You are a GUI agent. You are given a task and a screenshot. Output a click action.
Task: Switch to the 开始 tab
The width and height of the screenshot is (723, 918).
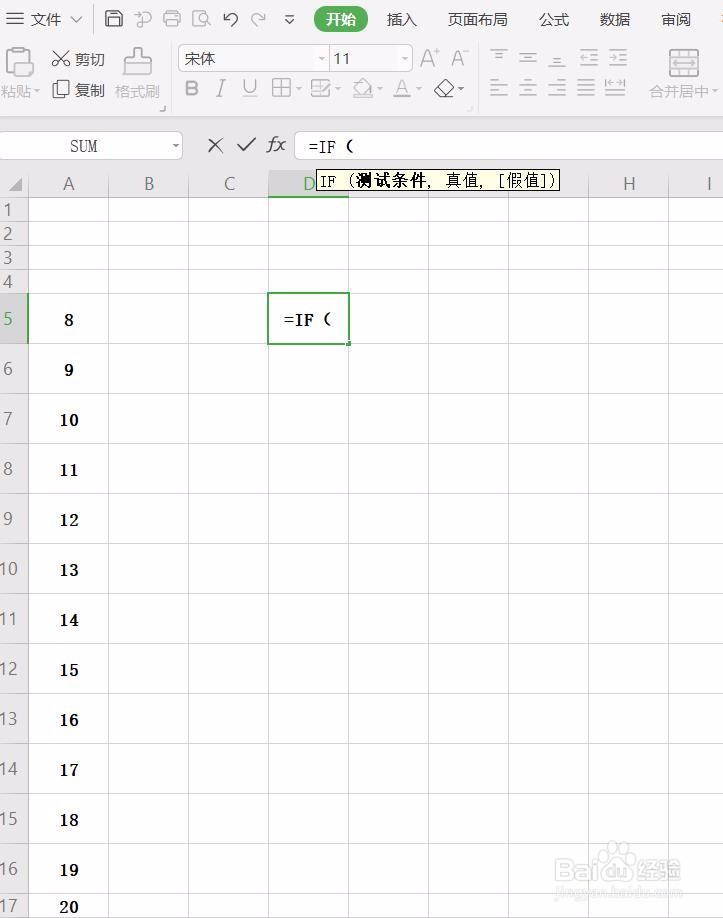tap(341, 19)
